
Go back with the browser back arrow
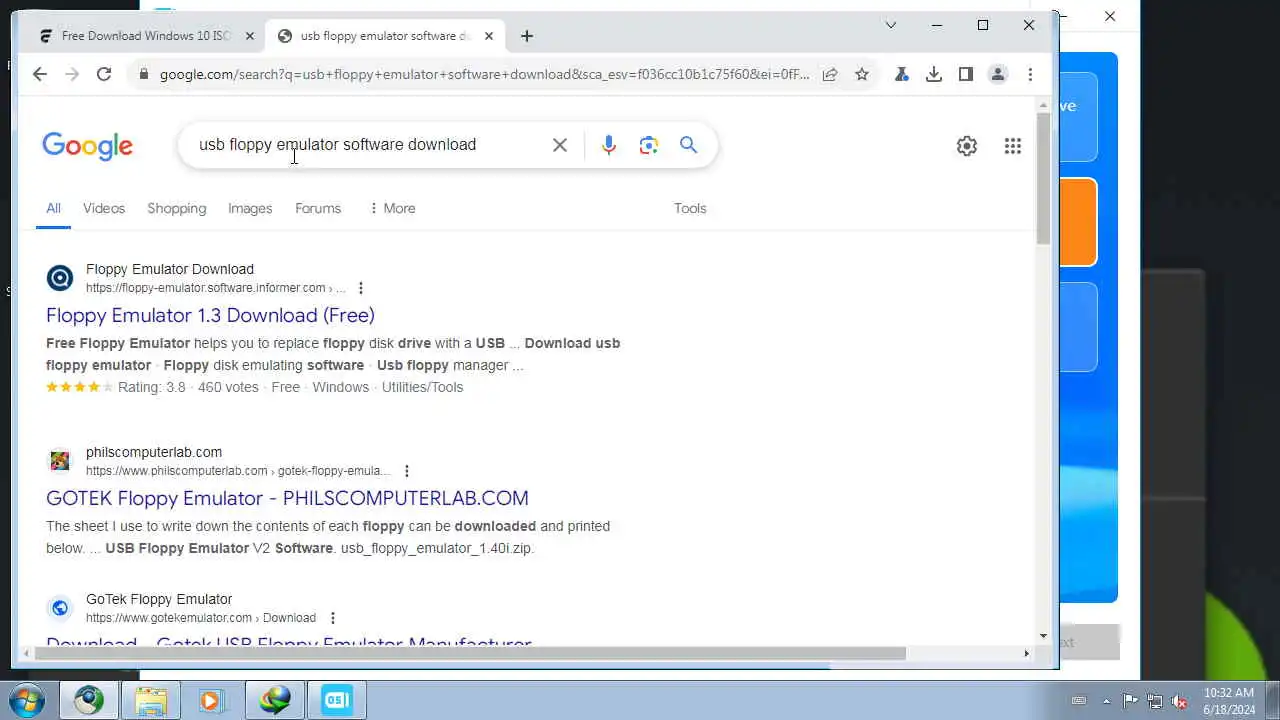(39, 74)
